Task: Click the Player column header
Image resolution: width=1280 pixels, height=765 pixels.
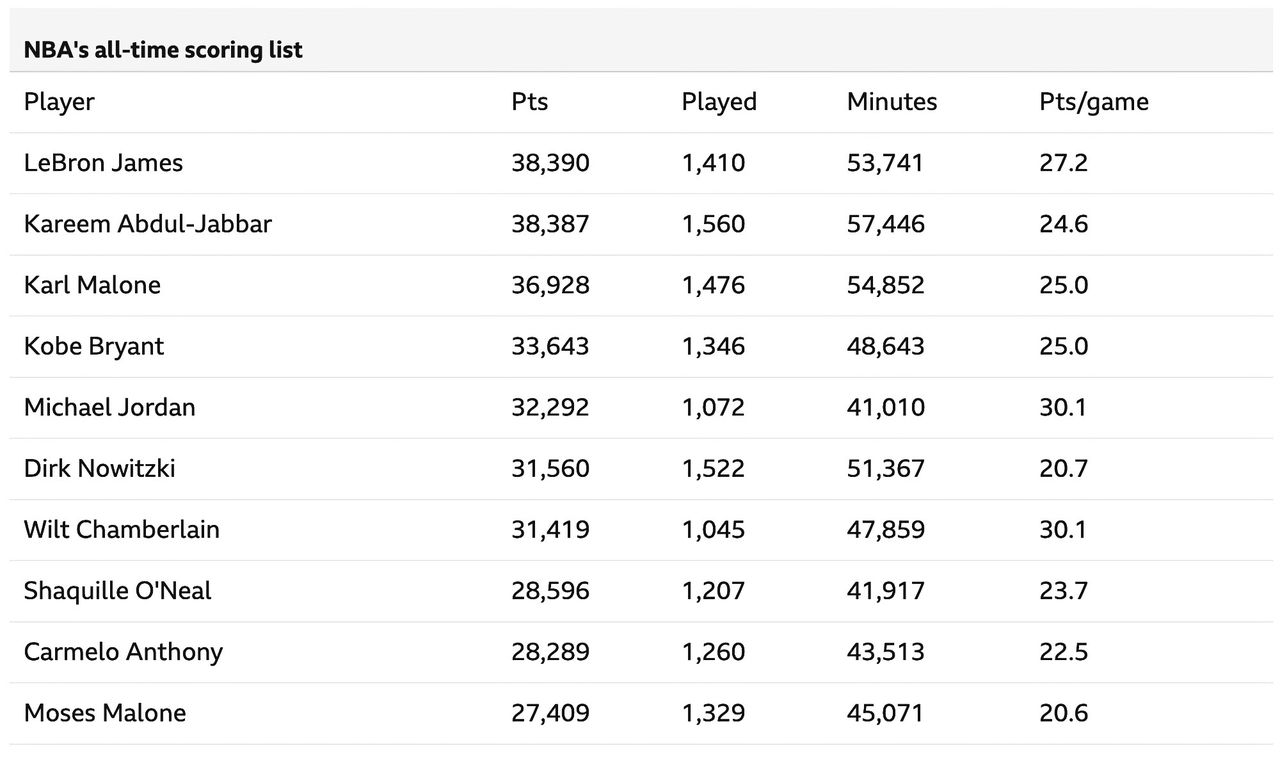Action: [x=59, y=102]
